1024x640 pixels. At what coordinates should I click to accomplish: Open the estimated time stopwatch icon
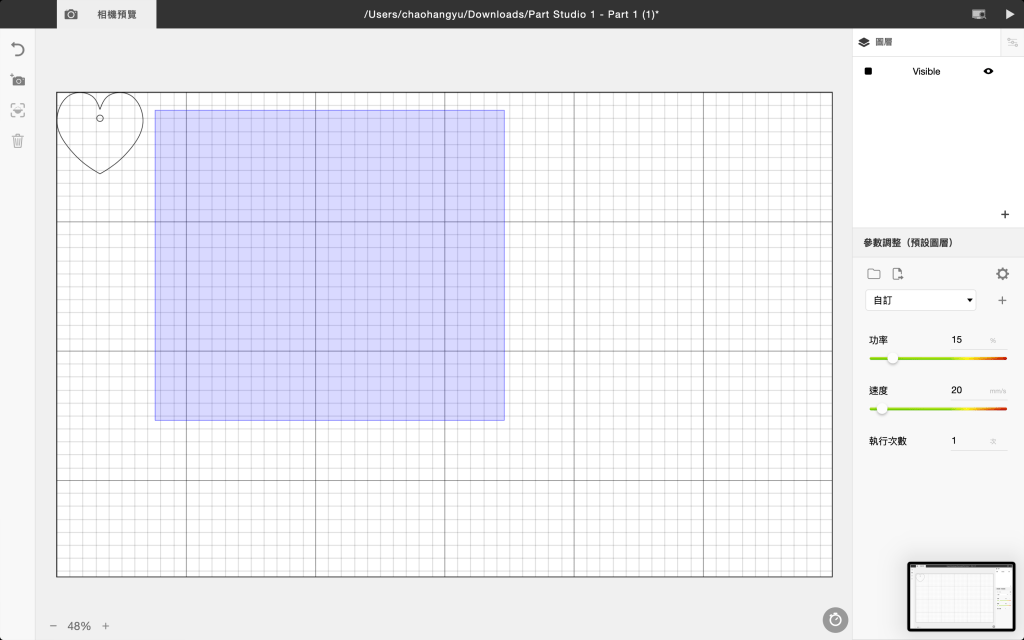point(835,620)
